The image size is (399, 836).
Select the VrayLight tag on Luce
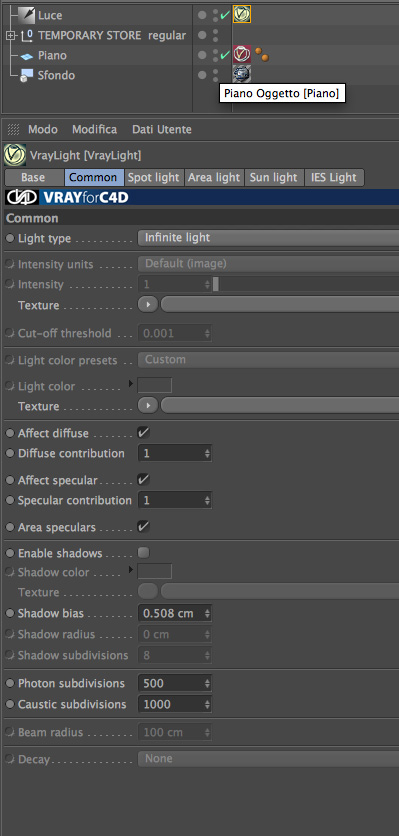pos(242,14)
